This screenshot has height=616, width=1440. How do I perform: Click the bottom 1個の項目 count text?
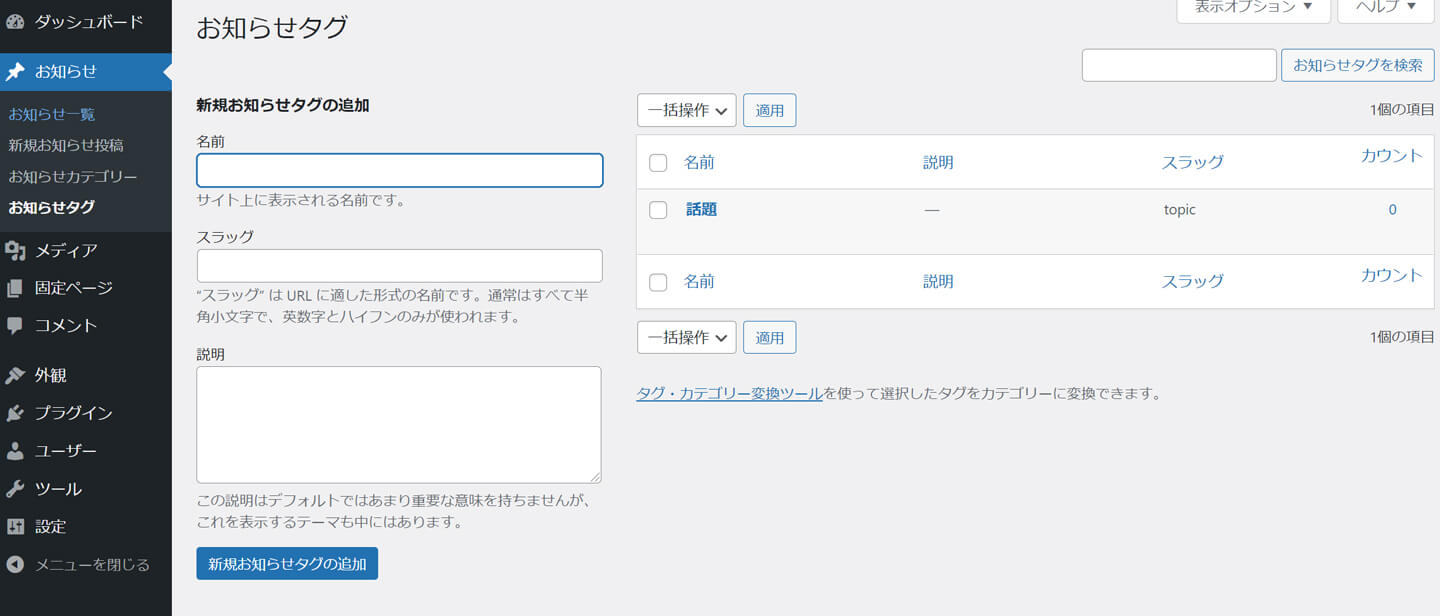pyautogui.click(x=1402, y=337)
